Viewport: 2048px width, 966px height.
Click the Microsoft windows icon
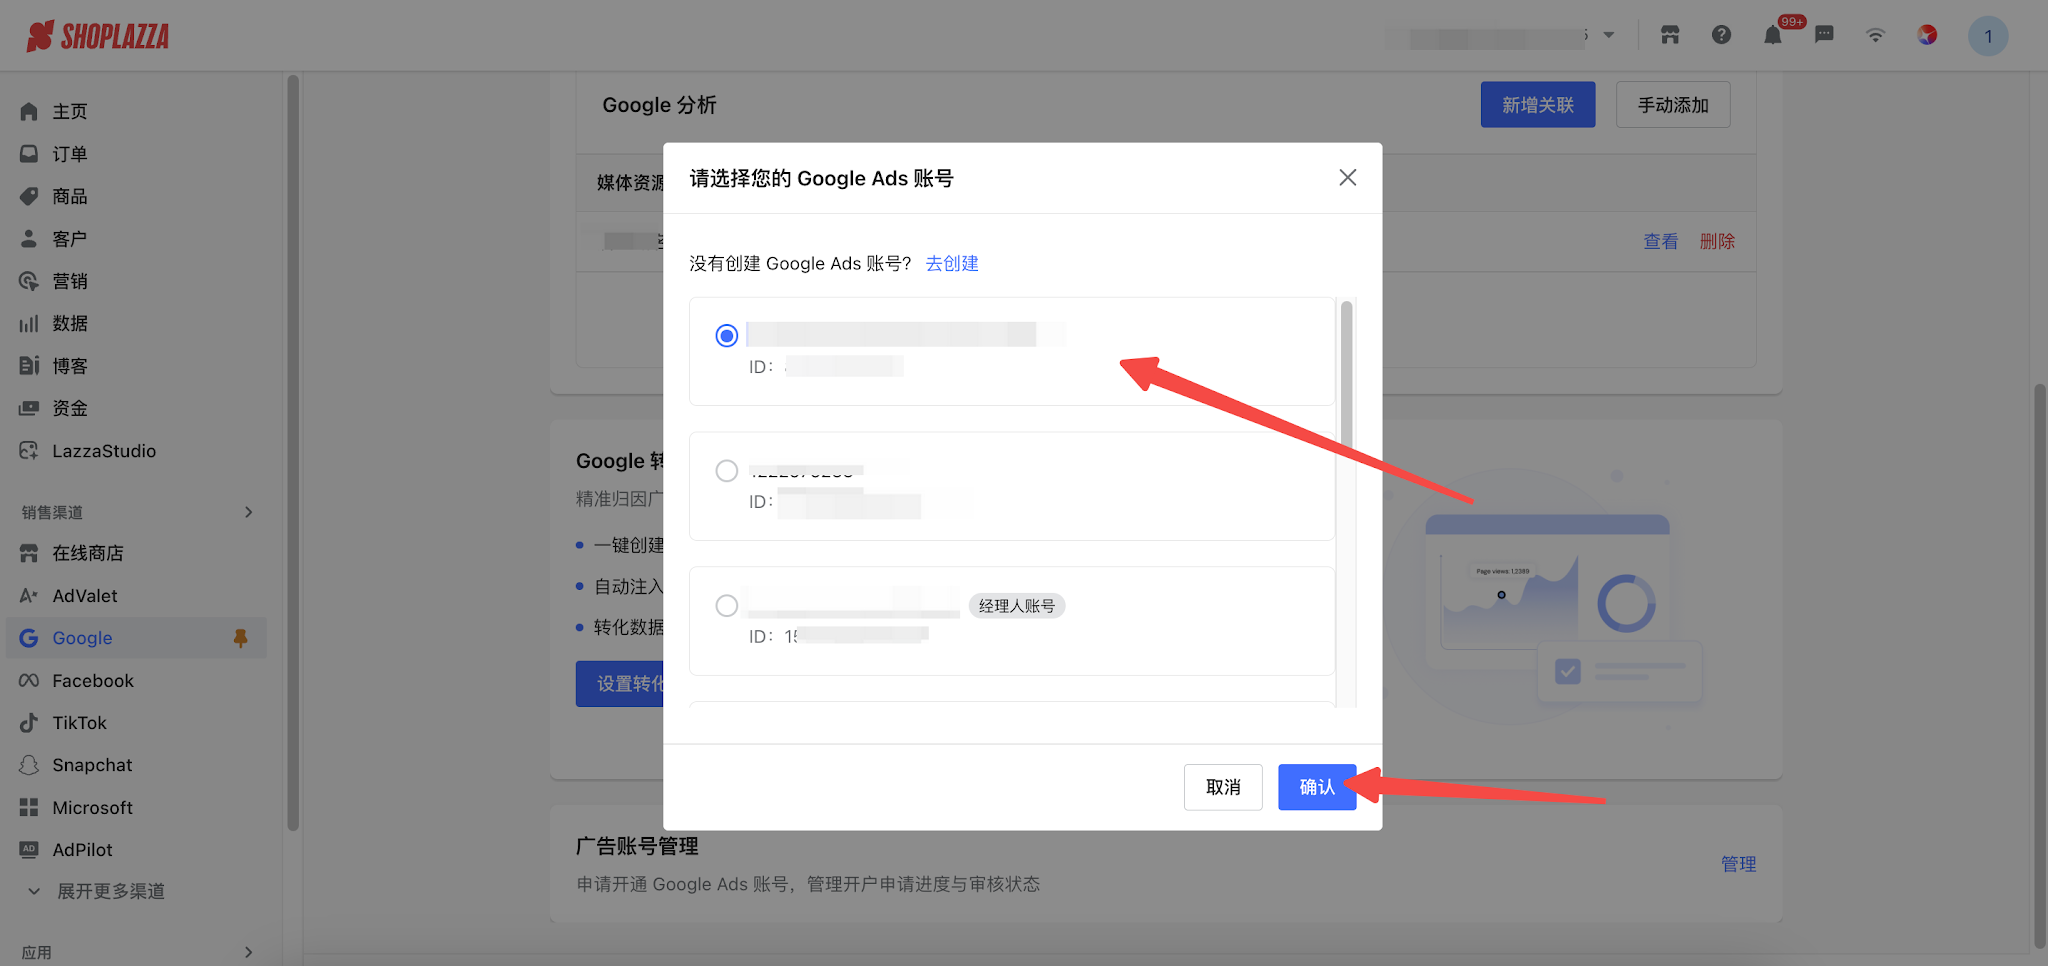coord(29,808)
